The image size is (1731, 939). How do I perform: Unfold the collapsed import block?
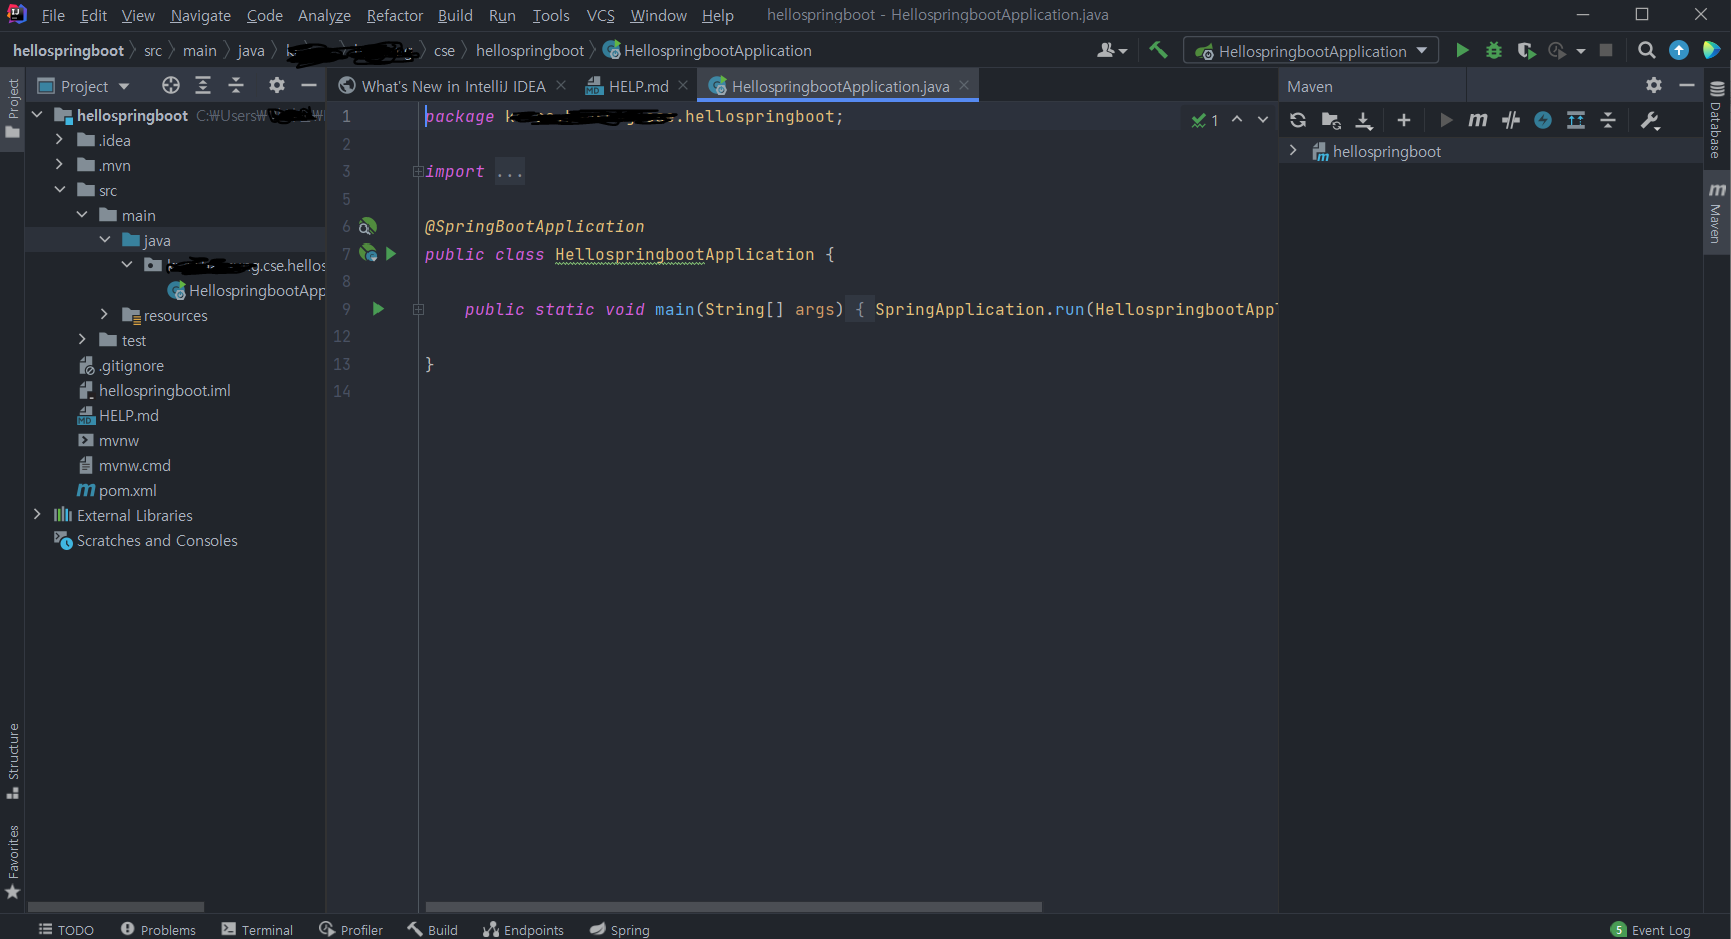tap(418, 172)
